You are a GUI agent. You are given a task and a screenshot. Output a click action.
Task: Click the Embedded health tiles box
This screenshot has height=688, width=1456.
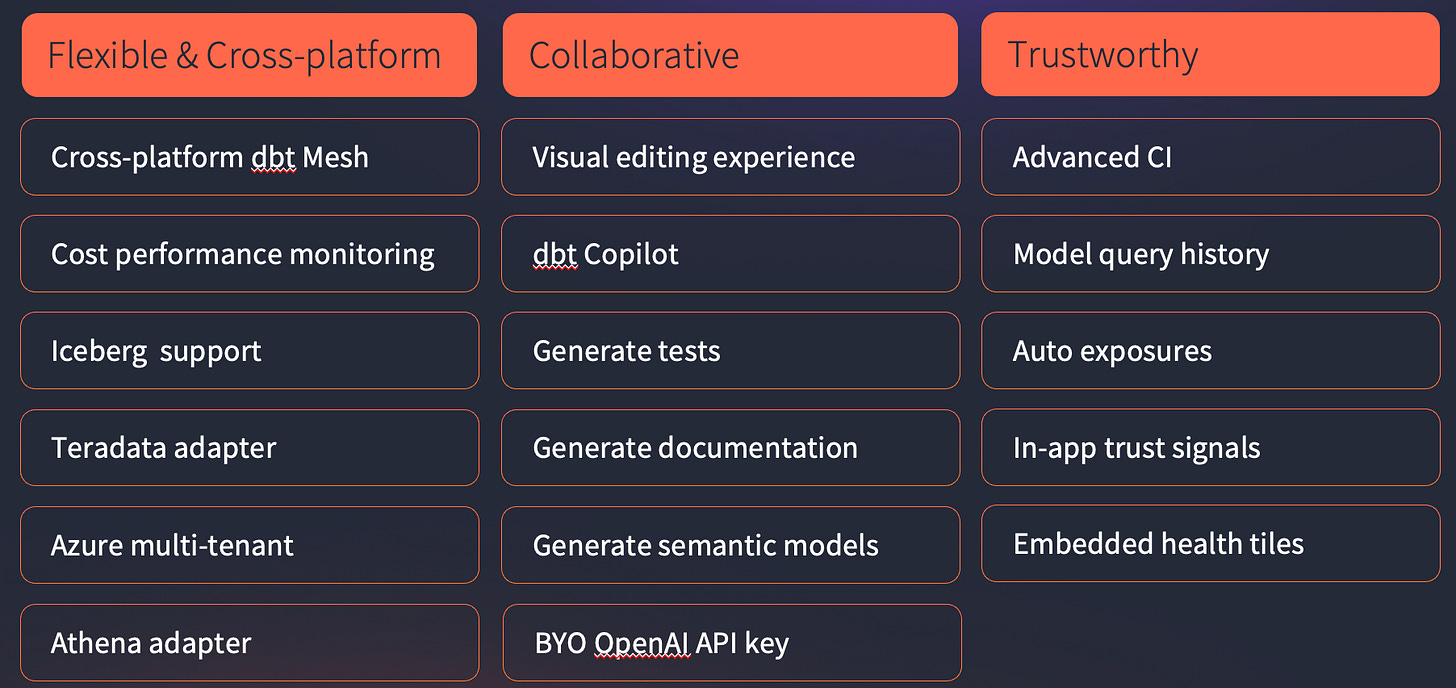[x=1211, y=544]
